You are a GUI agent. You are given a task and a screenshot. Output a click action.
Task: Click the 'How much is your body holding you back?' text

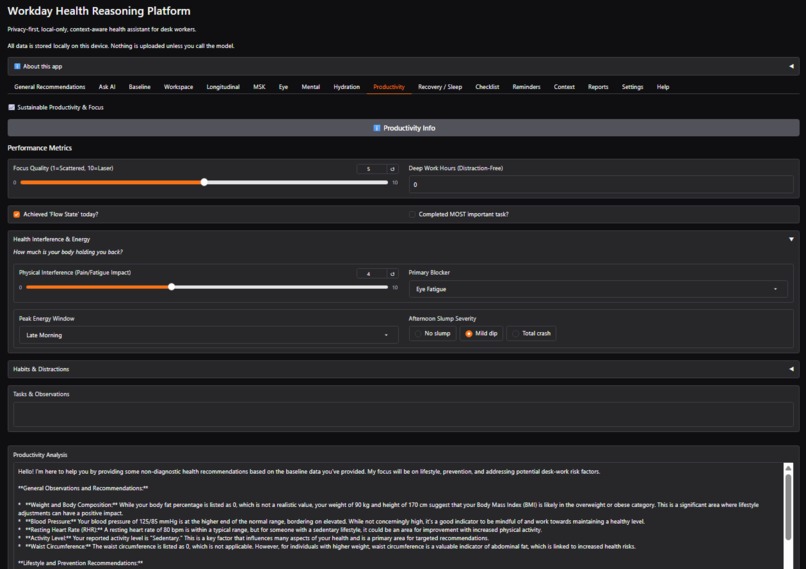pos(68,252)
